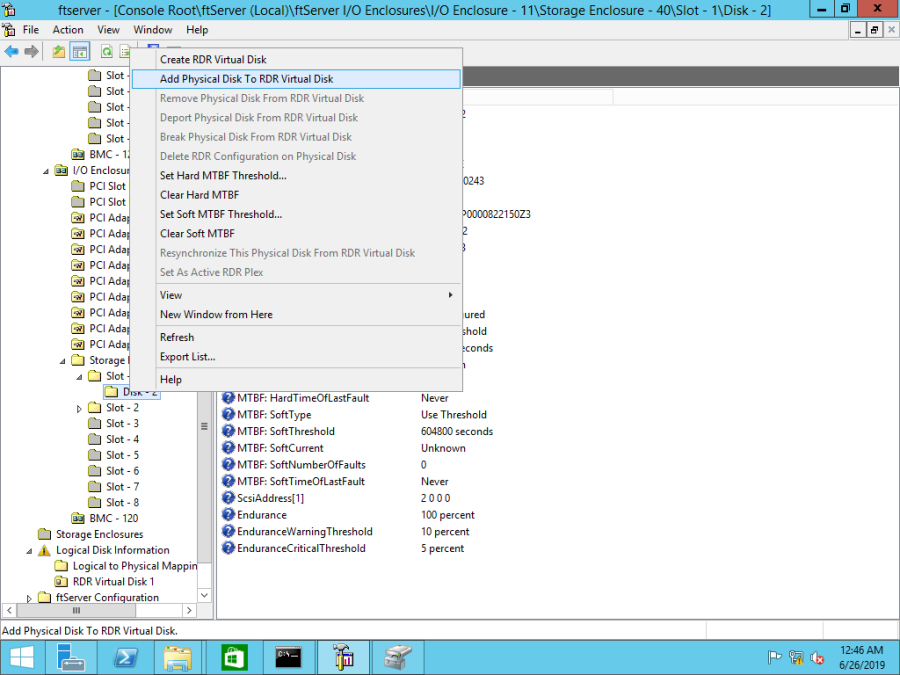The height and width of the screenshot is (675, 900).
Task: Select the Disk - 2 tree item
Action: click(139, 392)
